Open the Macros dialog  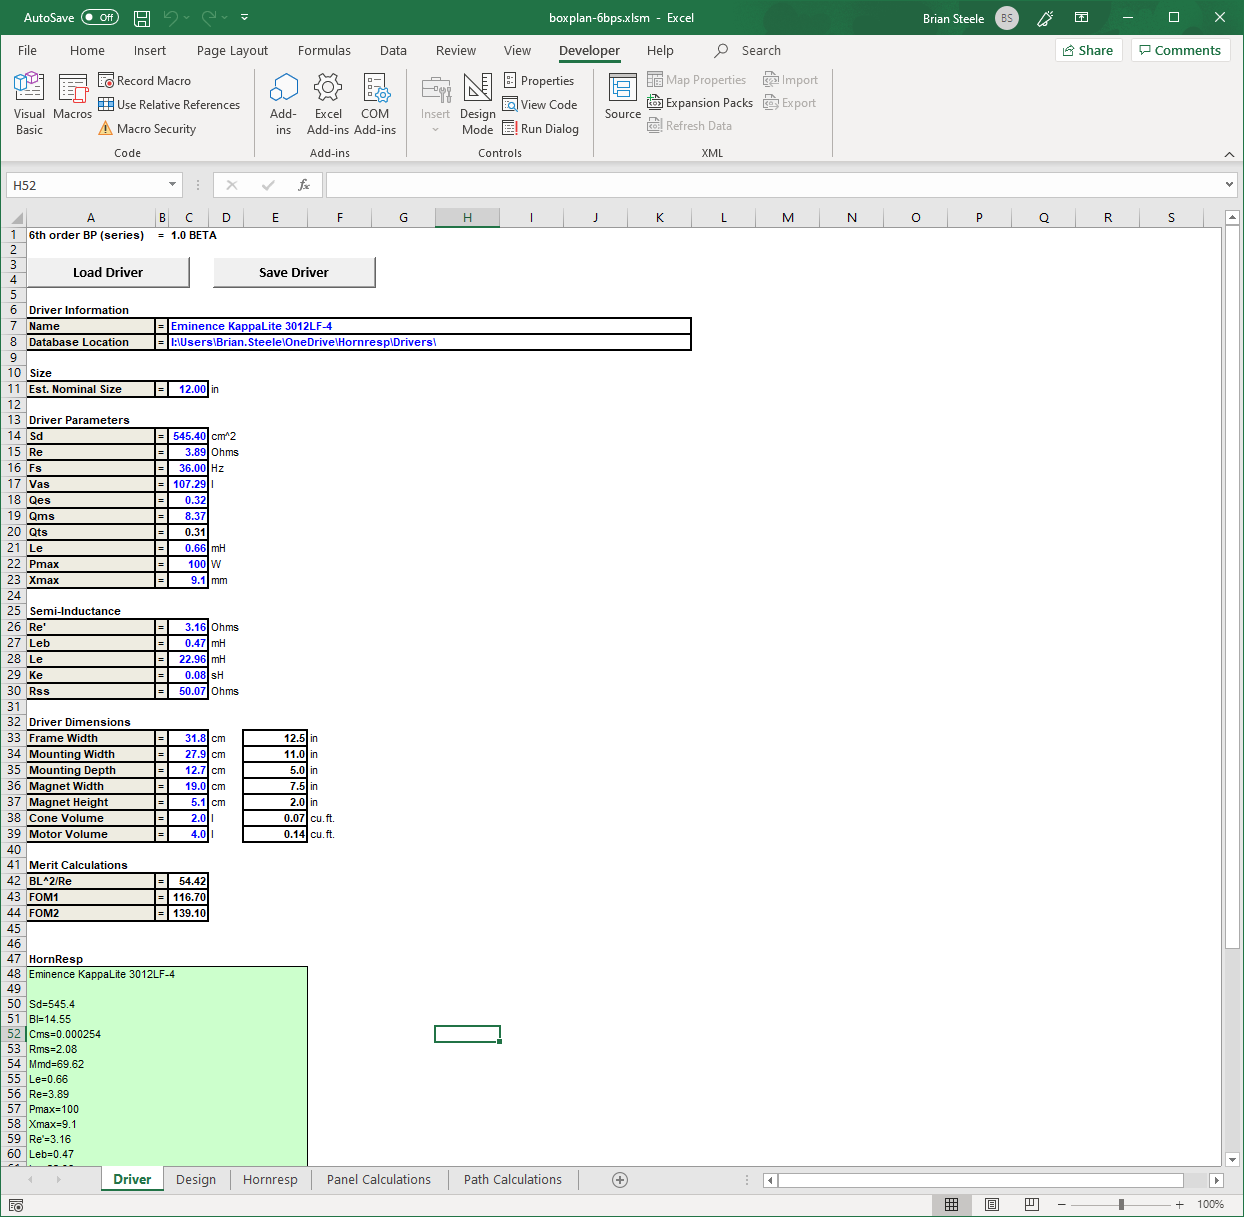pyautogui.click(x=73, y=98)
